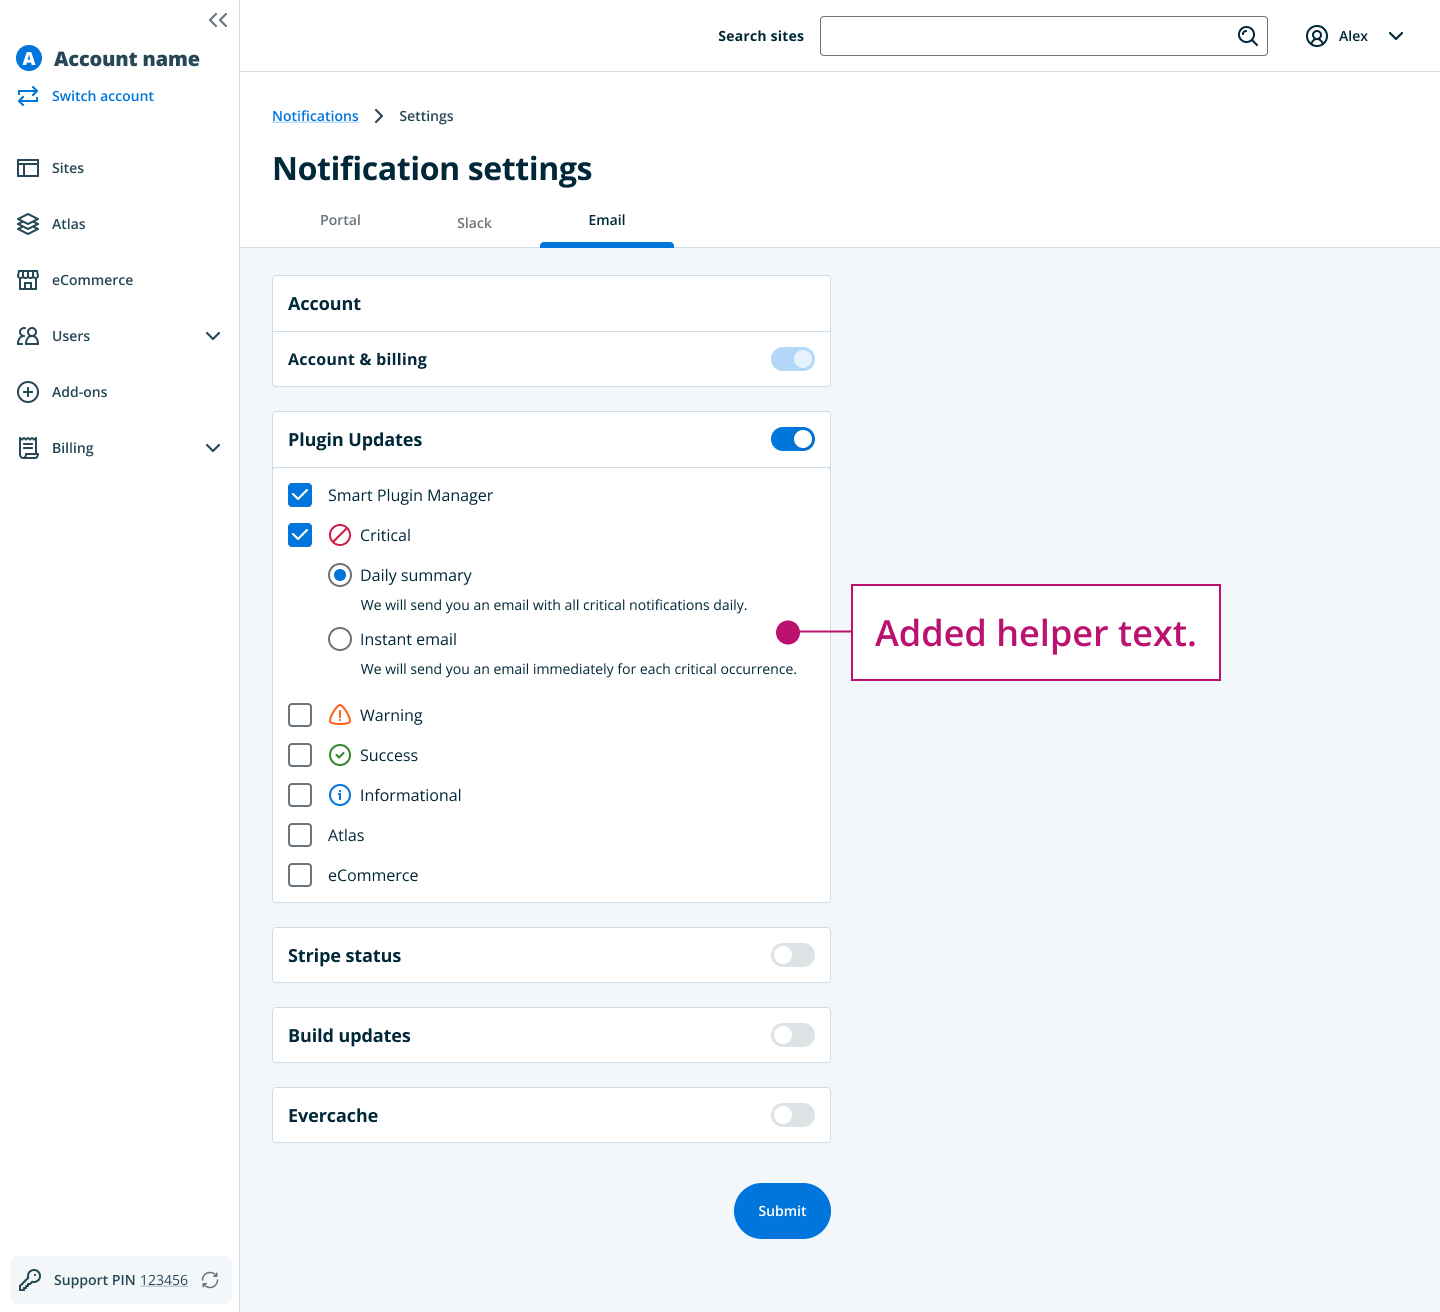Open Atlas in the sidebar
Viewport: 1440px width, 1312px height.
(69, 224)
